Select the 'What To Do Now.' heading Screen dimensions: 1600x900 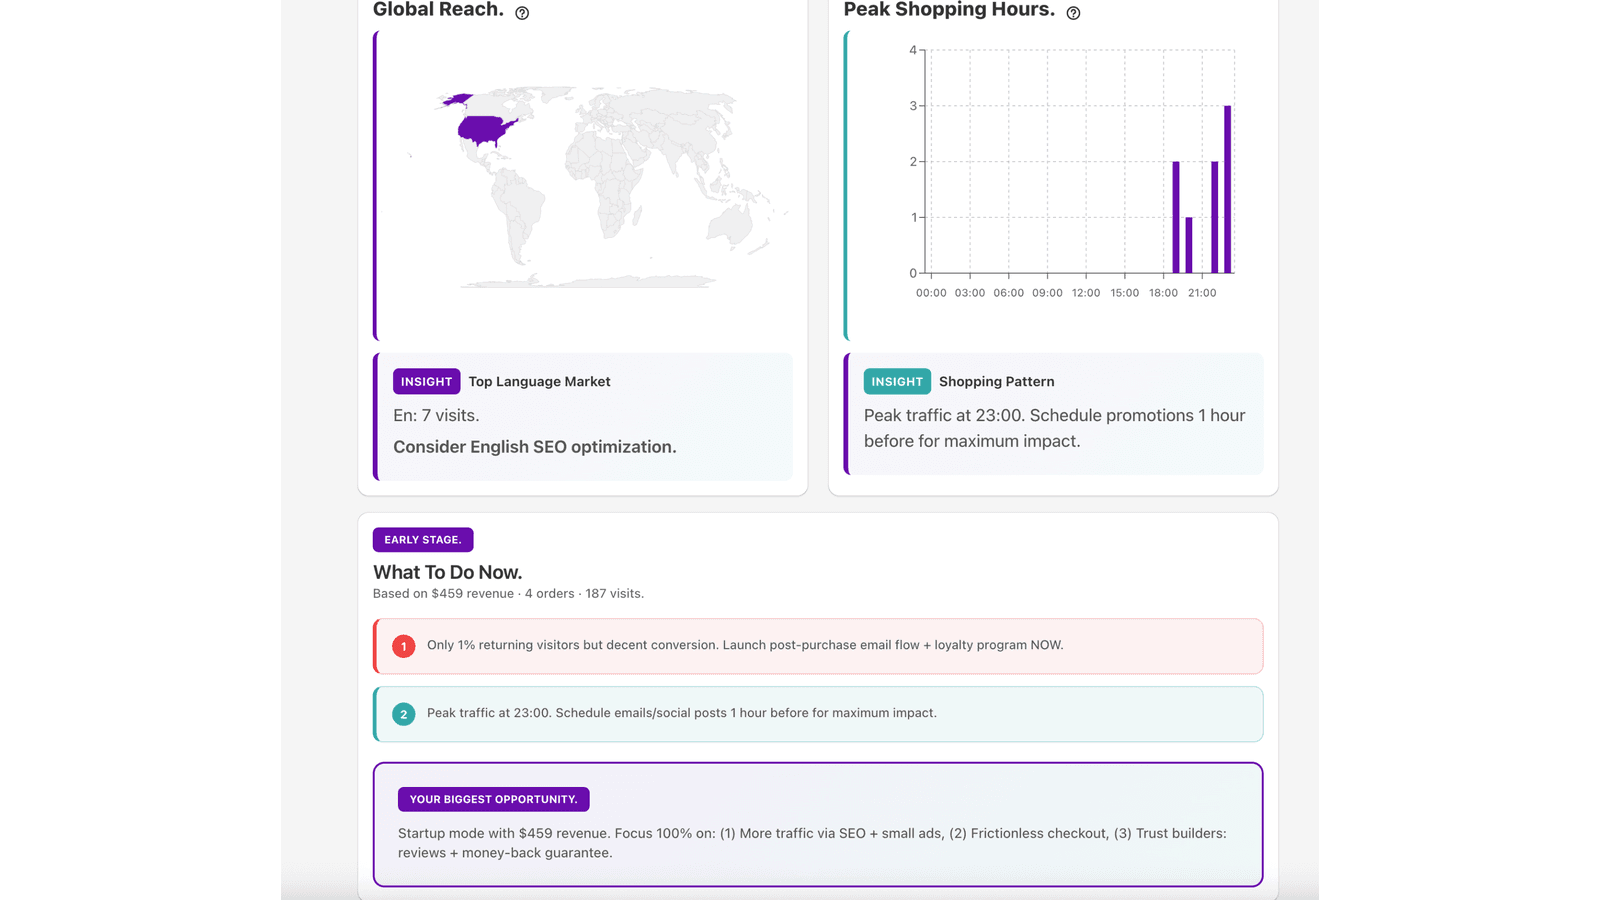click(x=448, y=573)
